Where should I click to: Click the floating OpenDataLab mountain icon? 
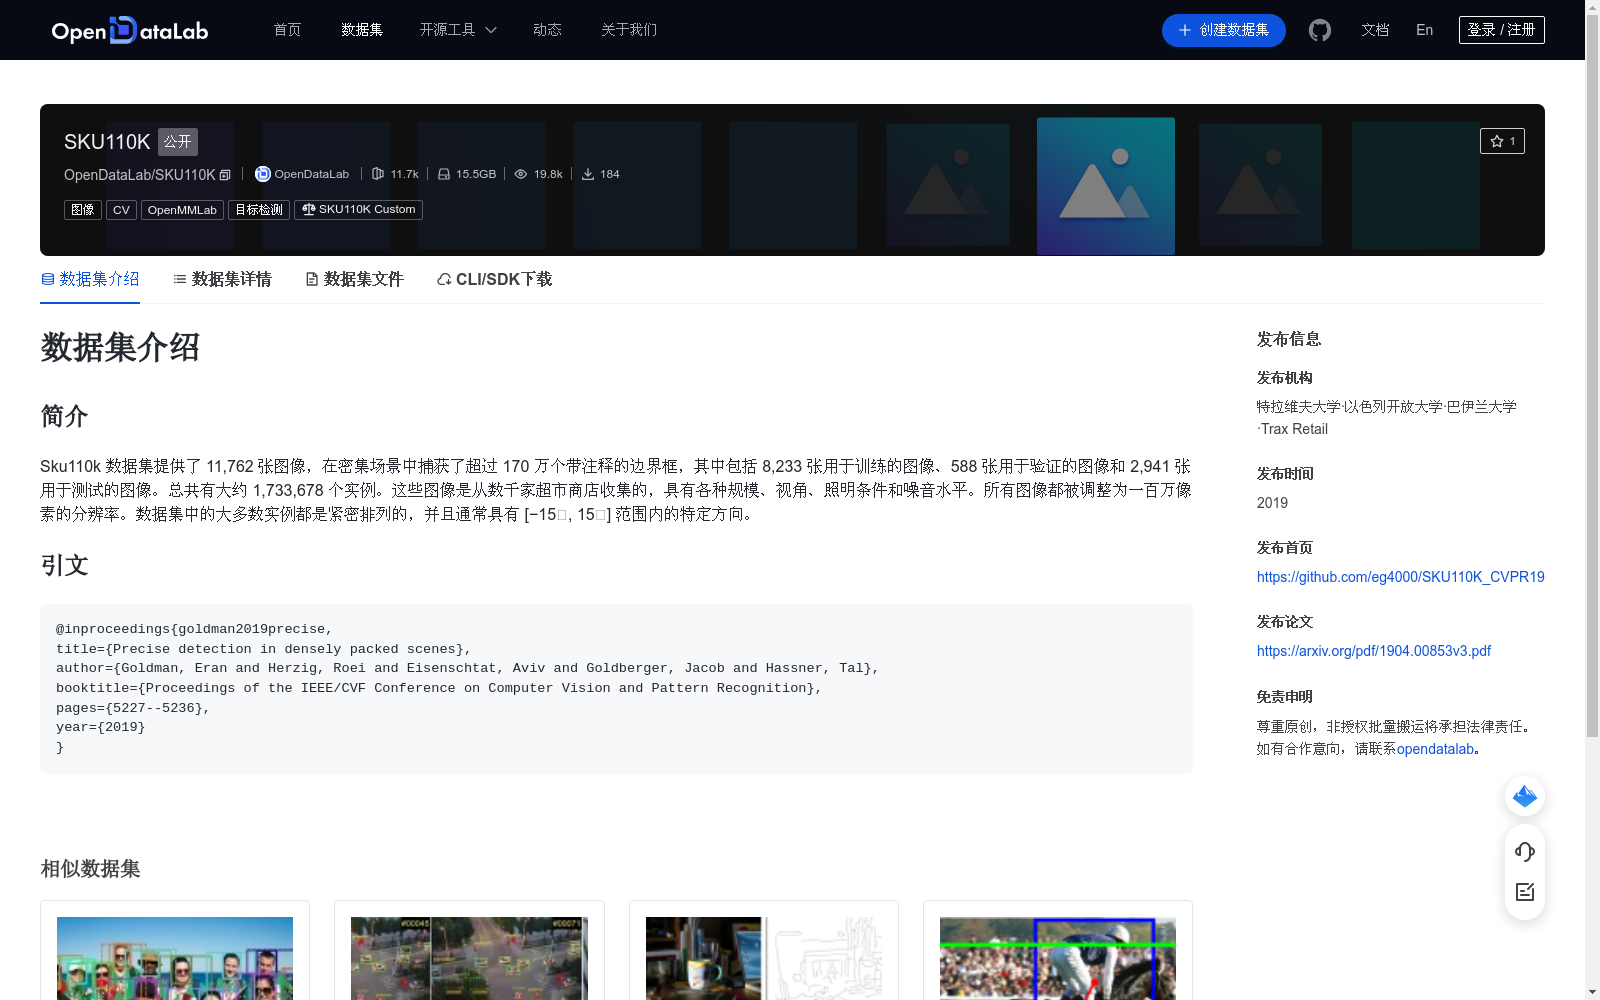coord(1524,796)
